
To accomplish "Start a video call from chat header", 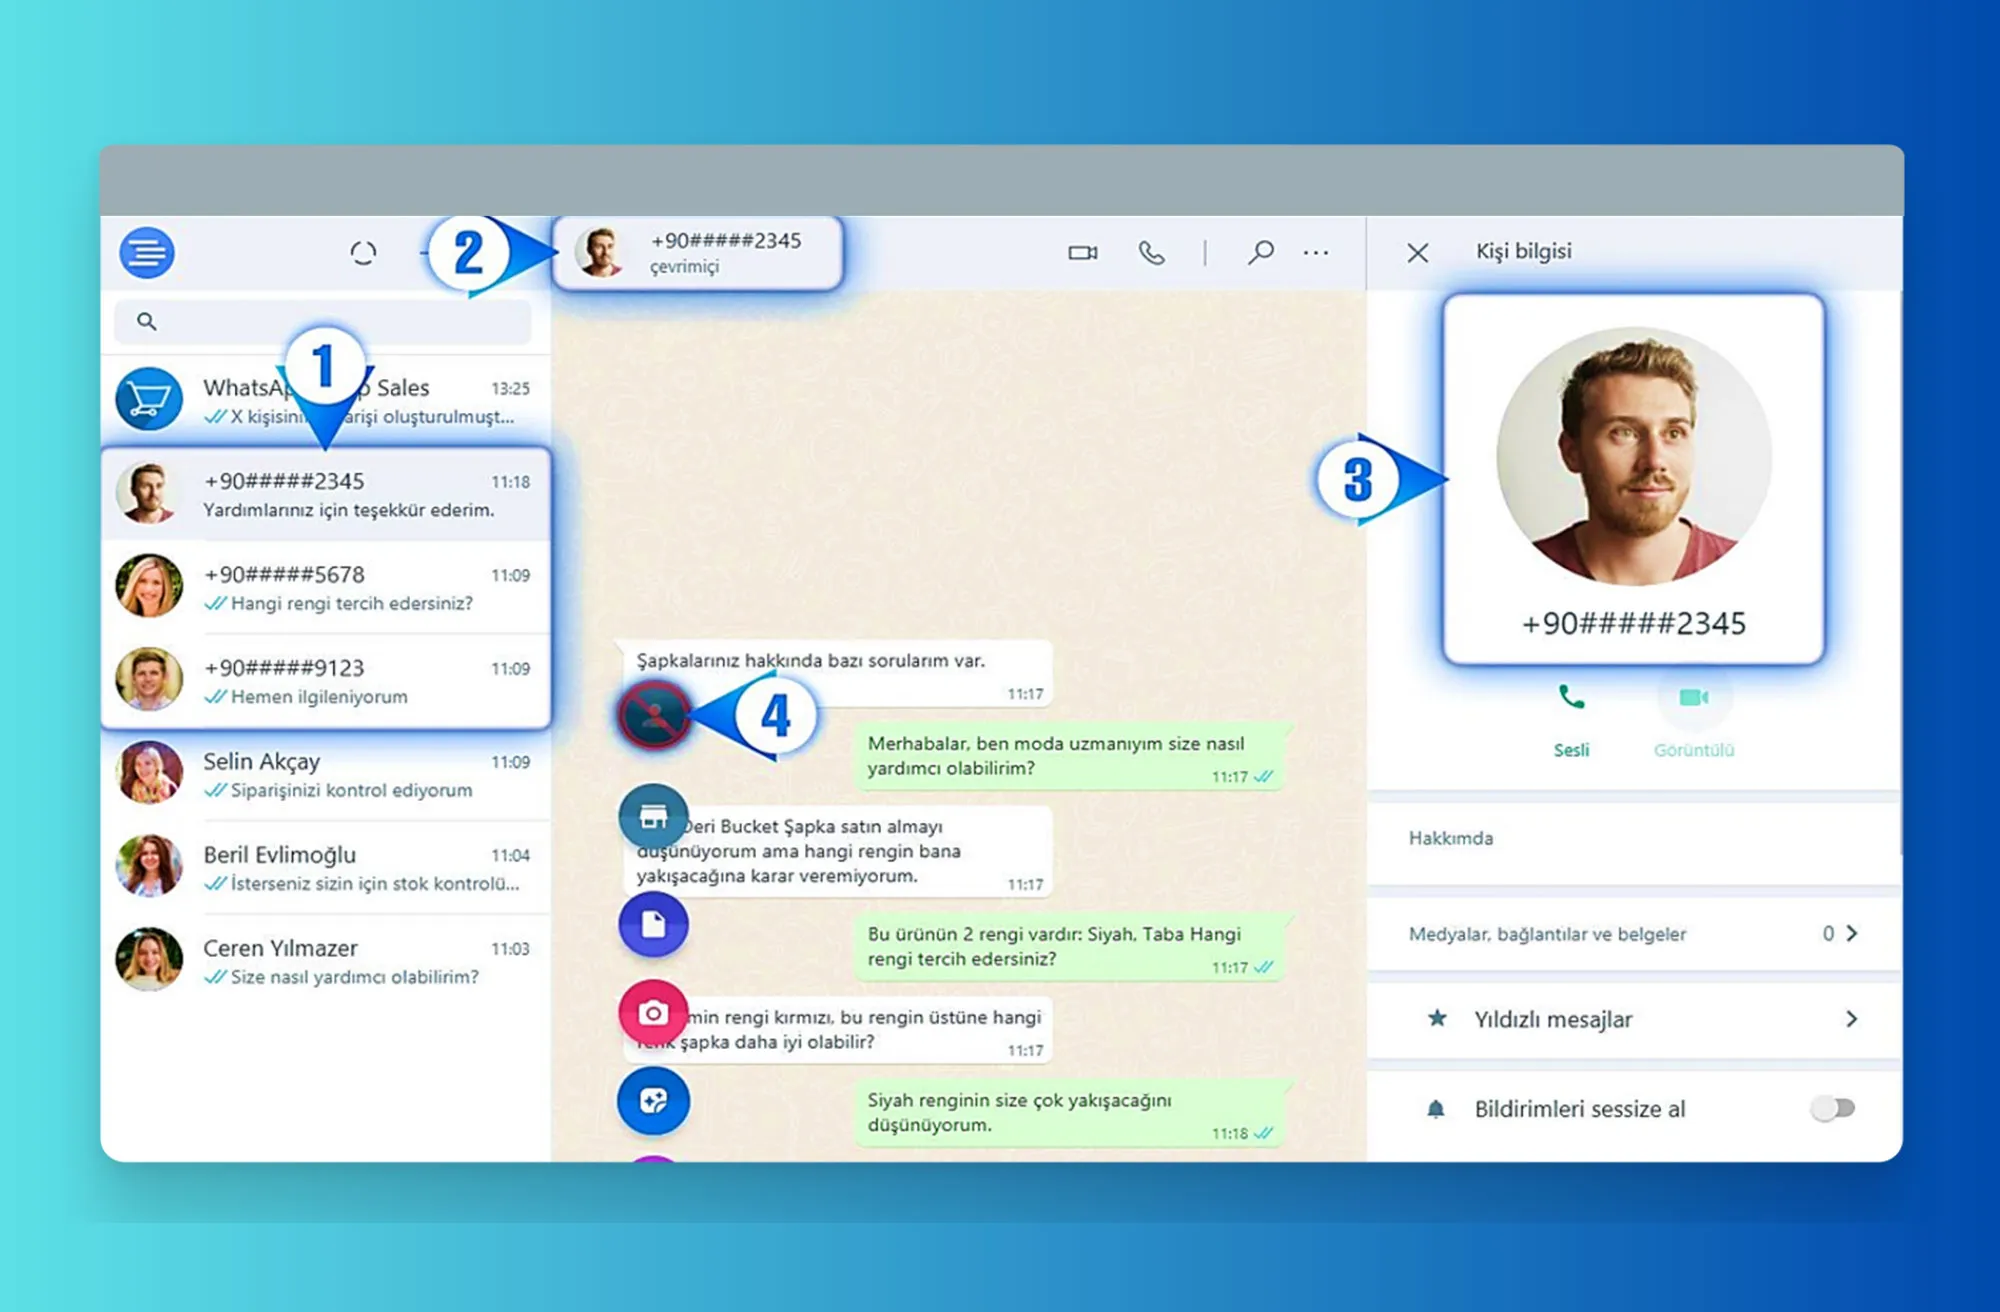I will coord(1082,253).
